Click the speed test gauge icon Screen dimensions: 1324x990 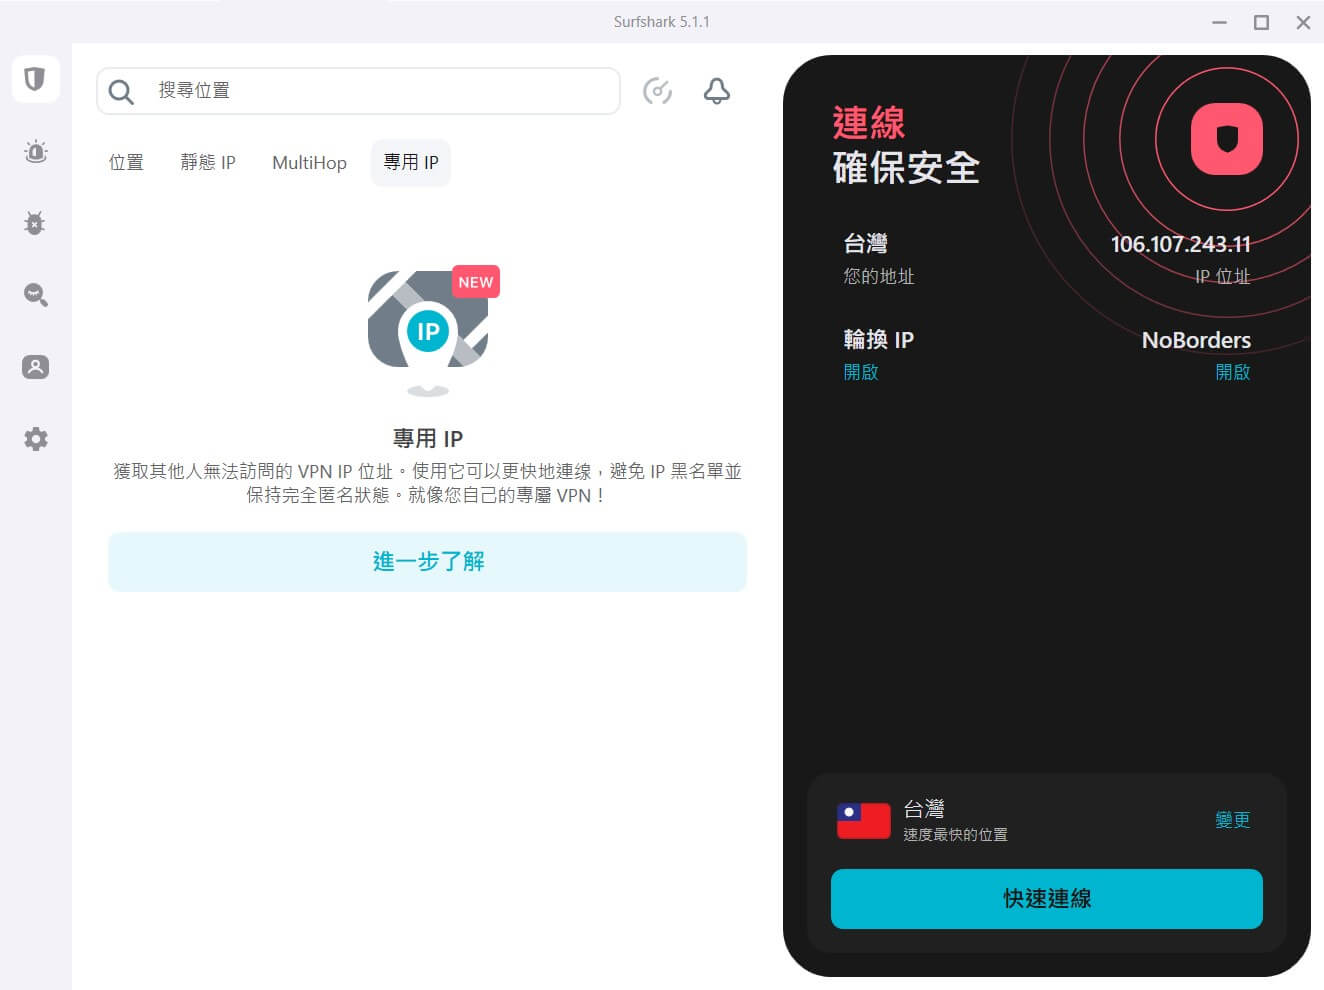coord(657,91)
